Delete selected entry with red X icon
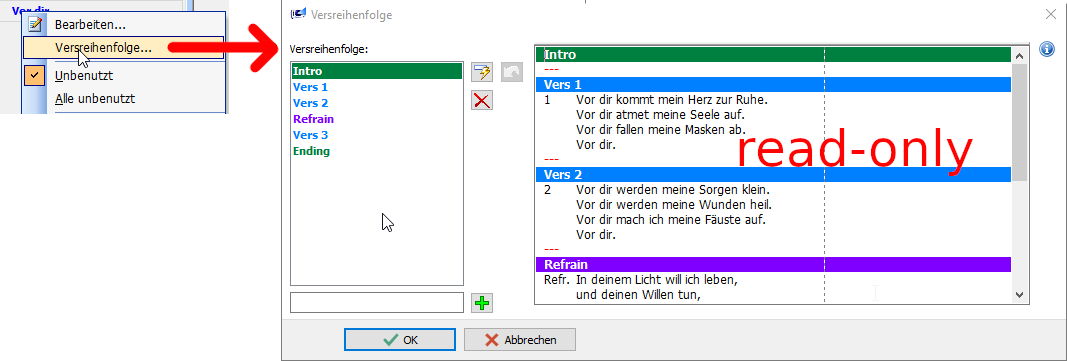The image size is (1067, 361). pos(482,101)
